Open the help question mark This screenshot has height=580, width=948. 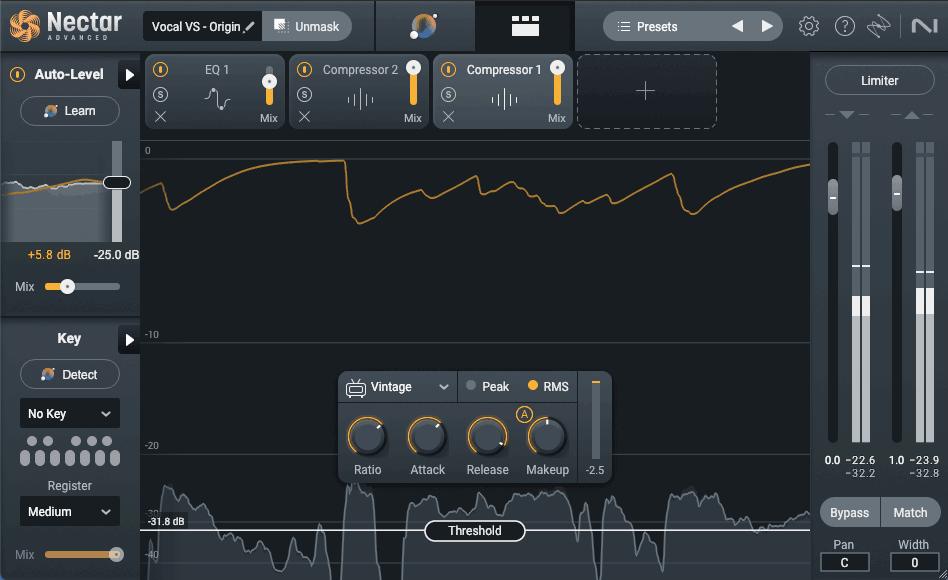pos(845,26)
